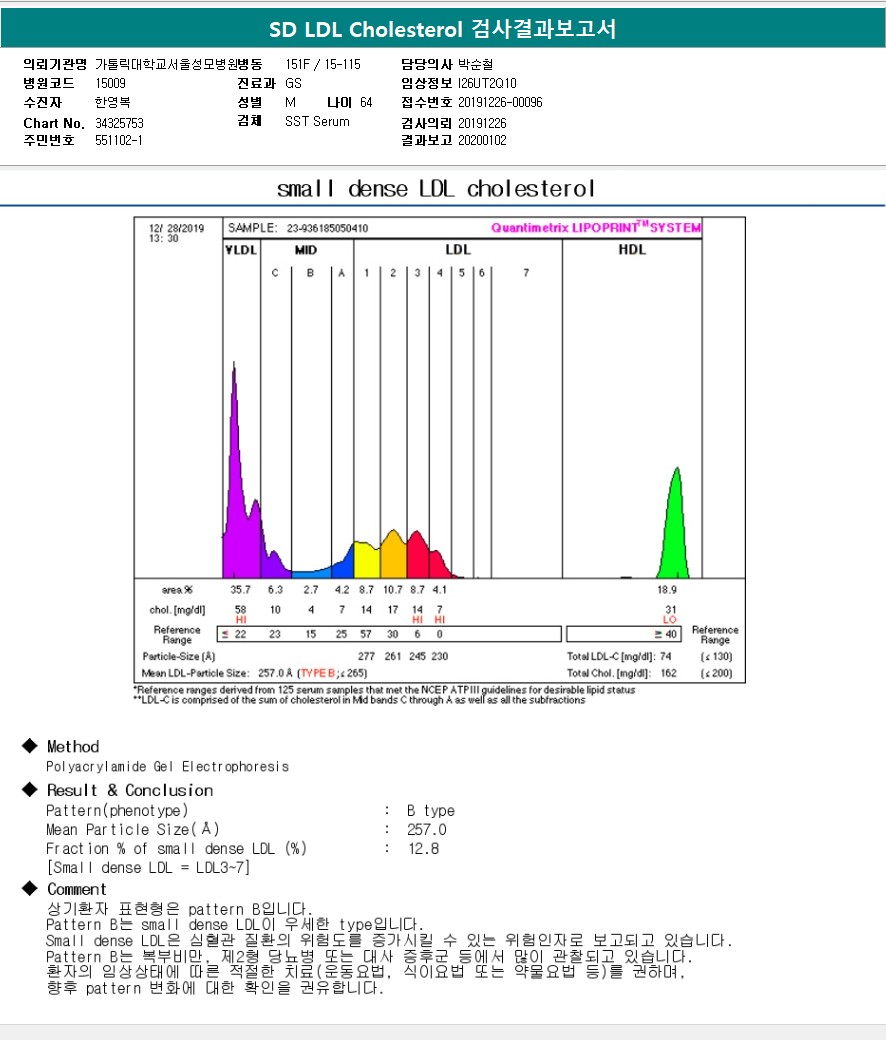The width and height of the screenshot is (886, 1040).
Task: Click the small dense LDL cholesterol heading
Action: tap(436, 189)
